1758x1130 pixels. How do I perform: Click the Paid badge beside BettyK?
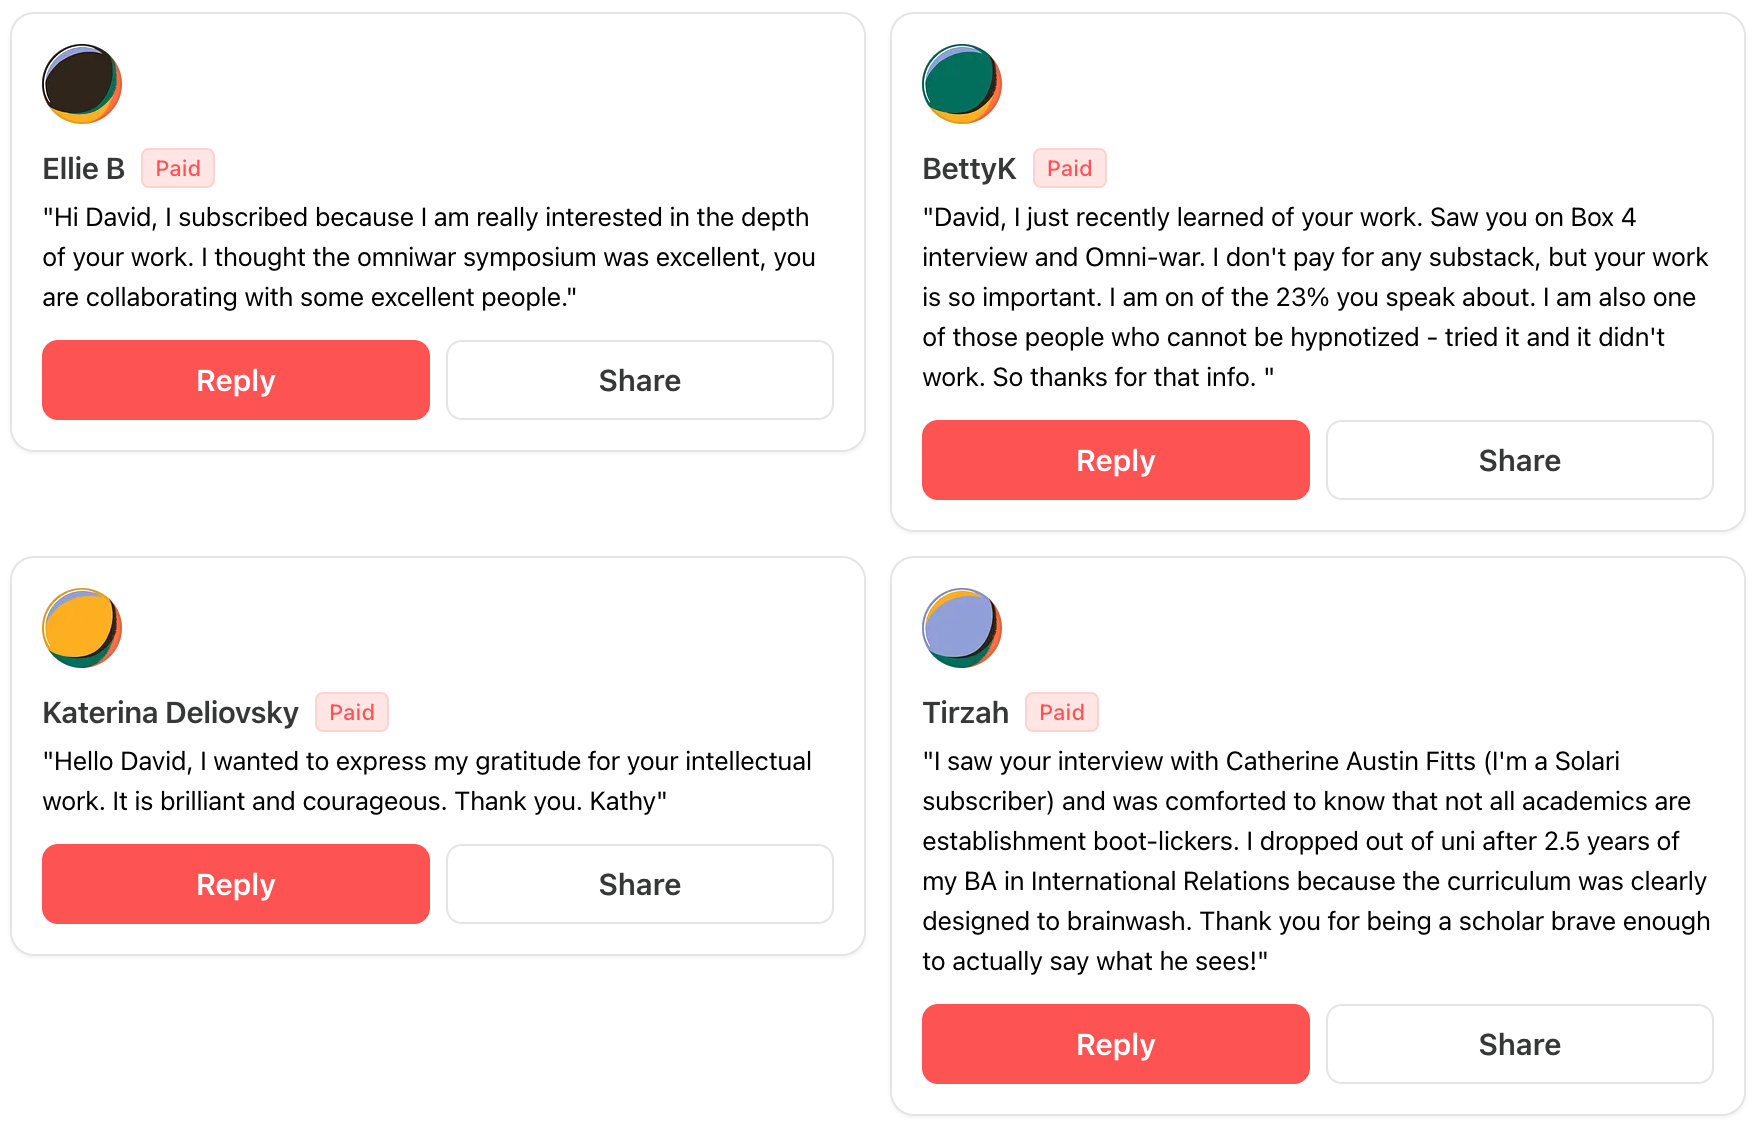pyautogui.click(x=1069, y=169)
